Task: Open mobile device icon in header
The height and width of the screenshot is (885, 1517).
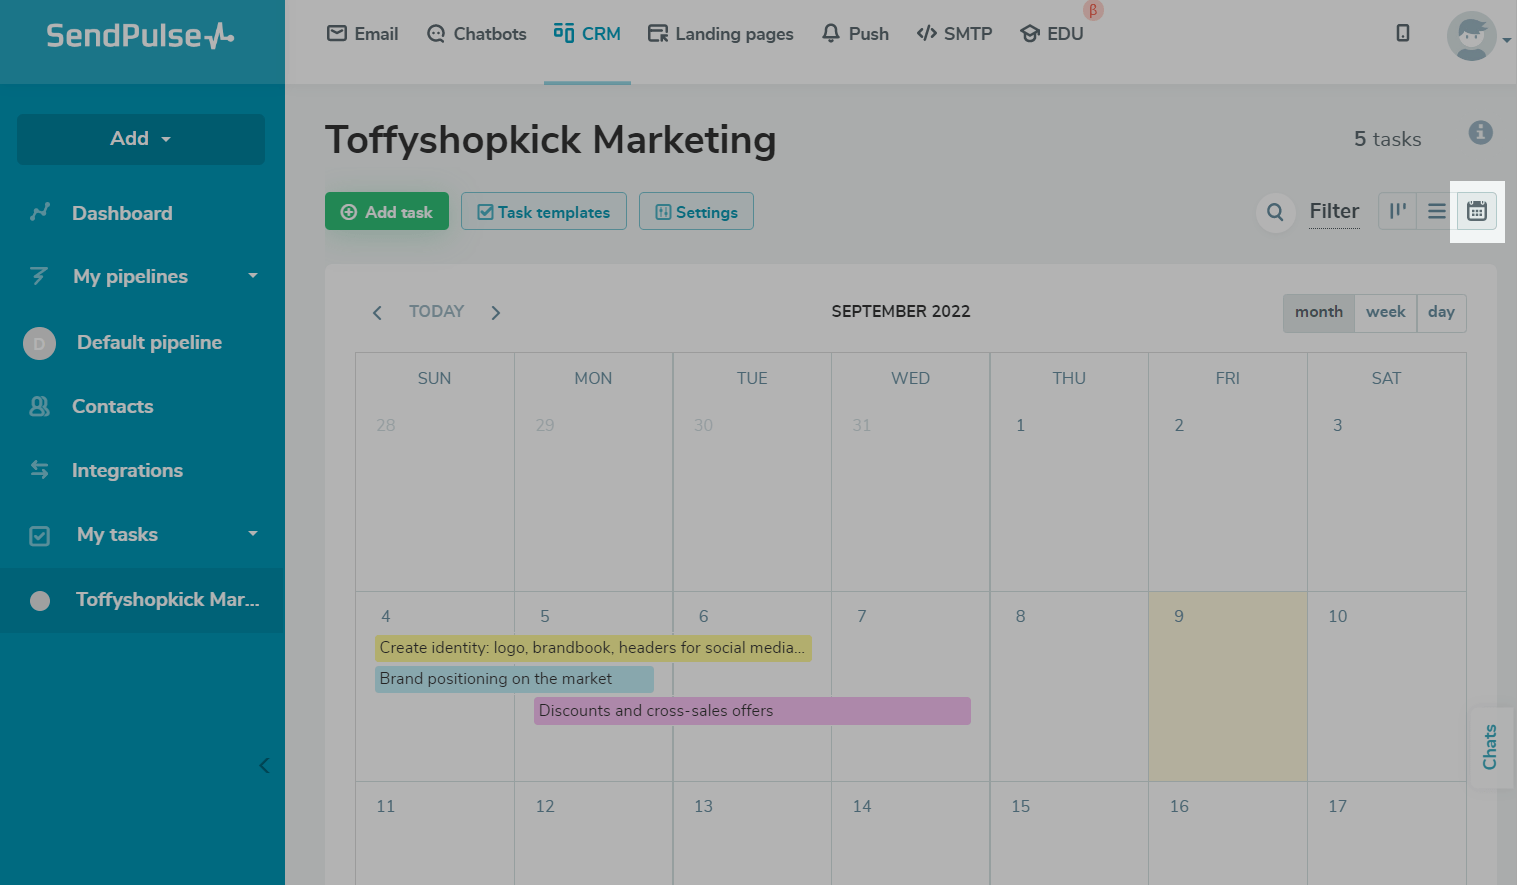Action: pyautogui.click(x=1403, y=33)
